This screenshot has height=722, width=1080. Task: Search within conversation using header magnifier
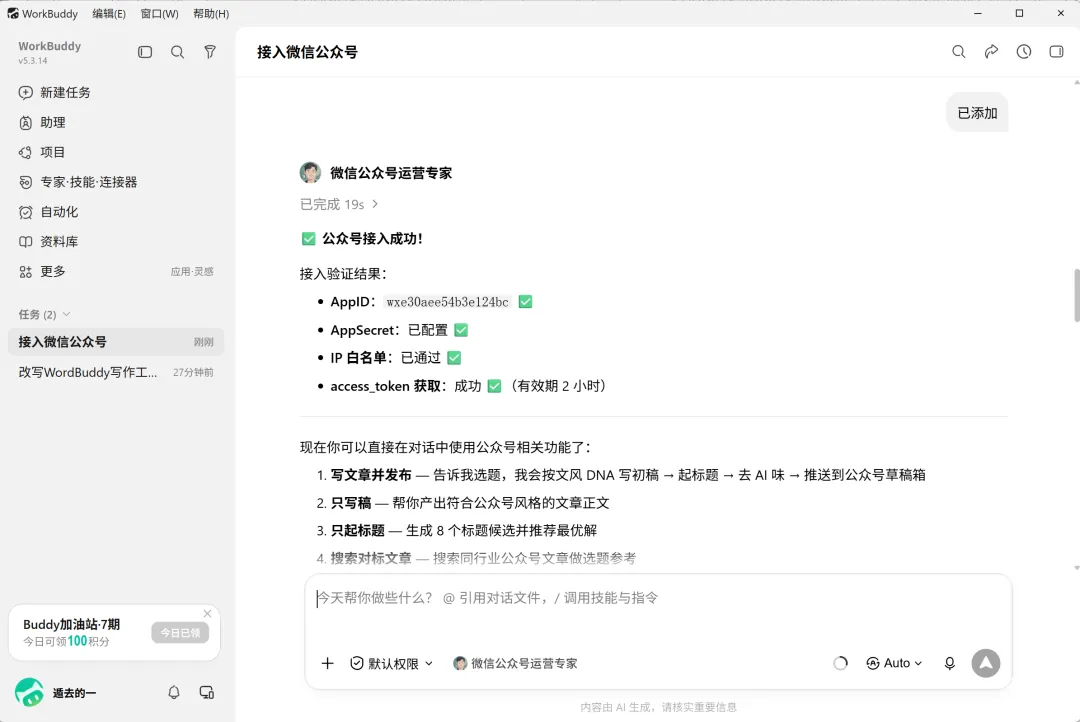[958, 52]
